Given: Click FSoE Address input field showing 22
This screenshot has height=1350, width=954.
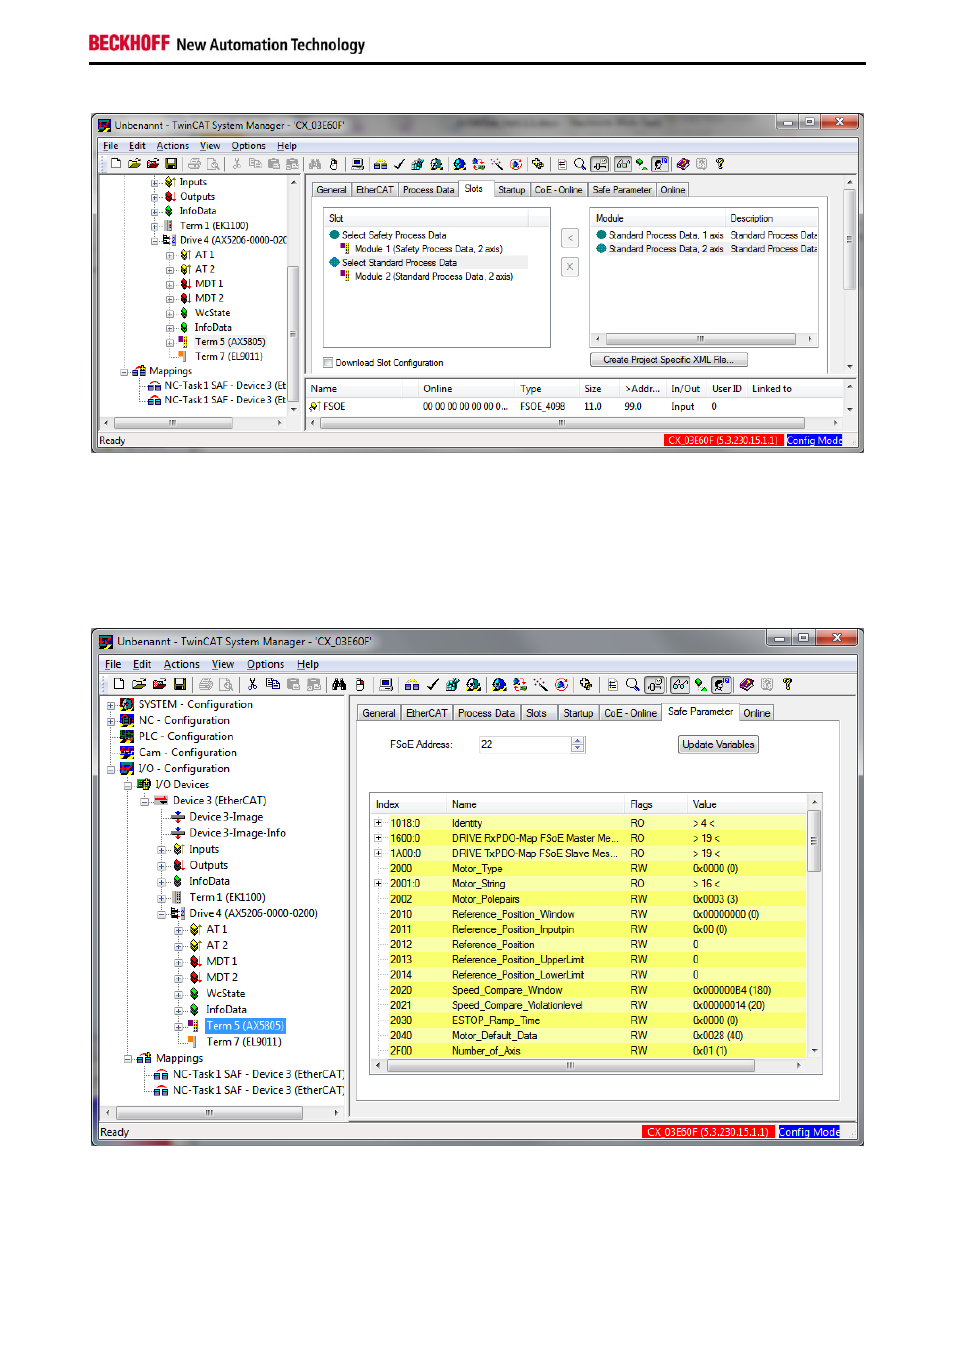Looking at the screenshot, I should [x=524, y=745].
